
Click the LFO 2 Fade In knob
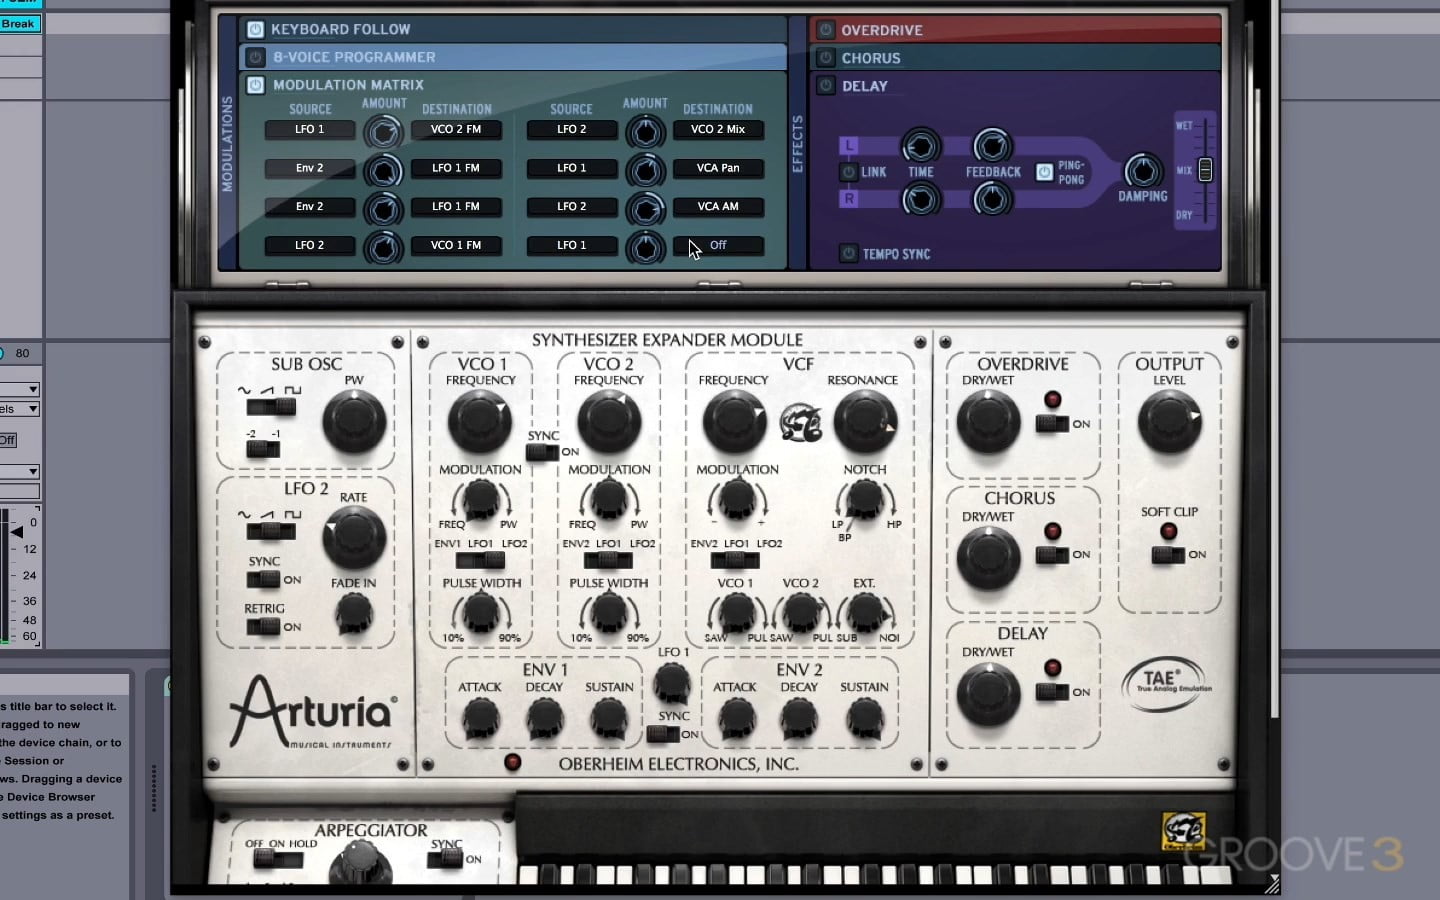354,613
